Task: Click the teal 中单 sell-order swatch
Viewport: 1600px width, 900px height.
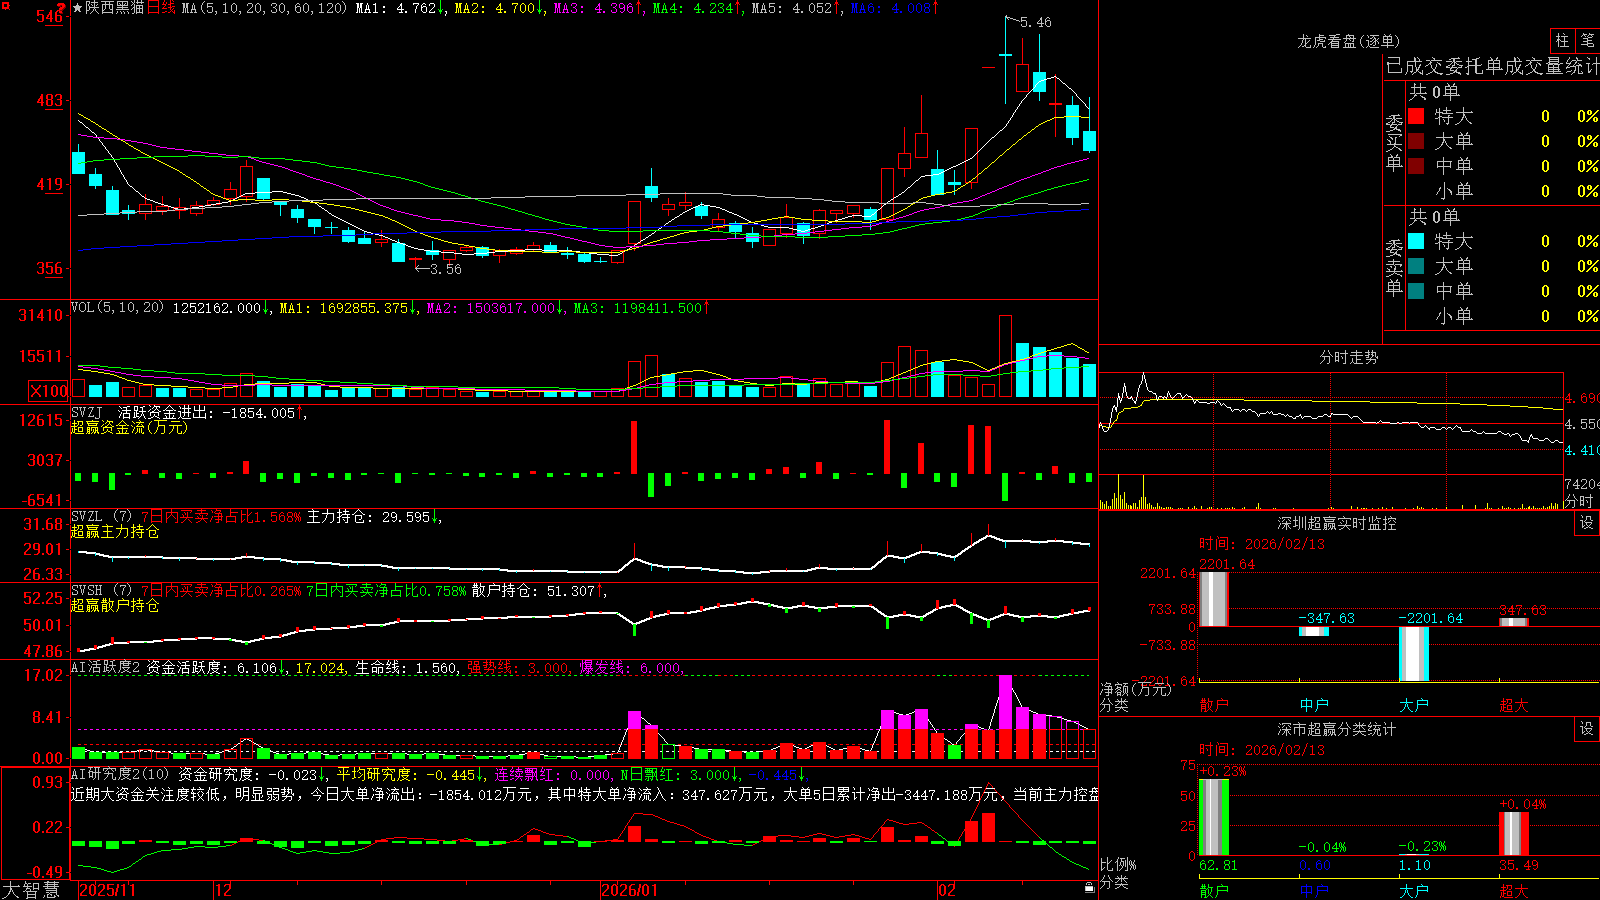Action: pyautogui.click(x=1416, y=291)
